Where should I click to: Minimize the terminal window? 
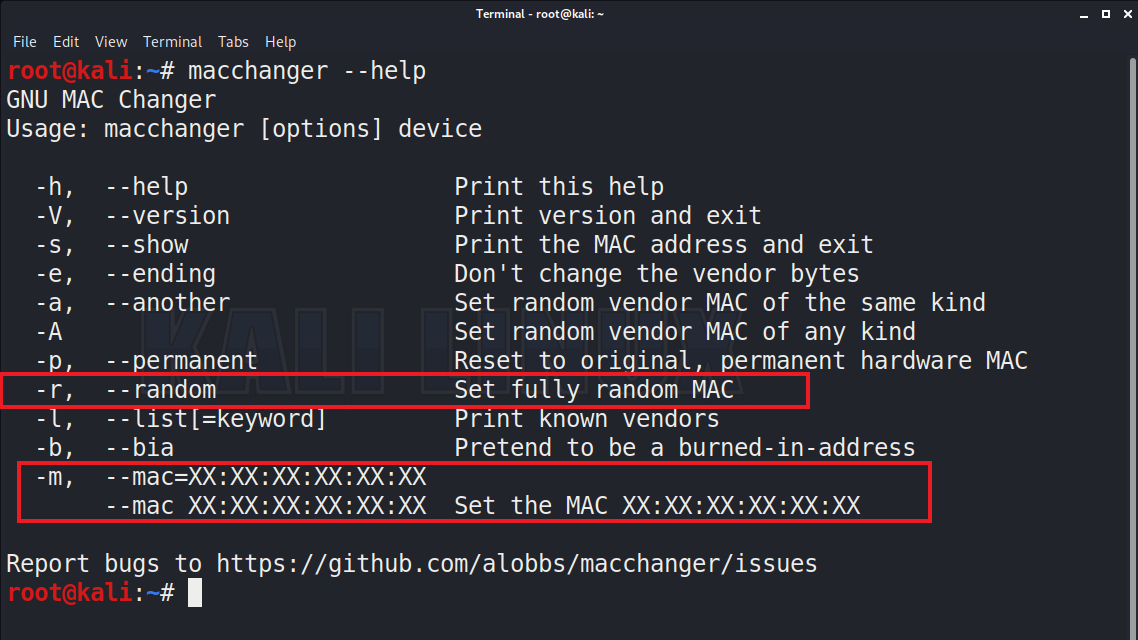(1084, 15)
